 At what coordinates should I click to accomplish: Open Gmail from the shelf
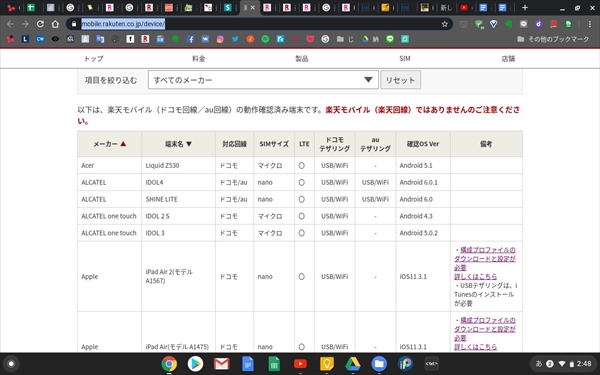(222, 364)
